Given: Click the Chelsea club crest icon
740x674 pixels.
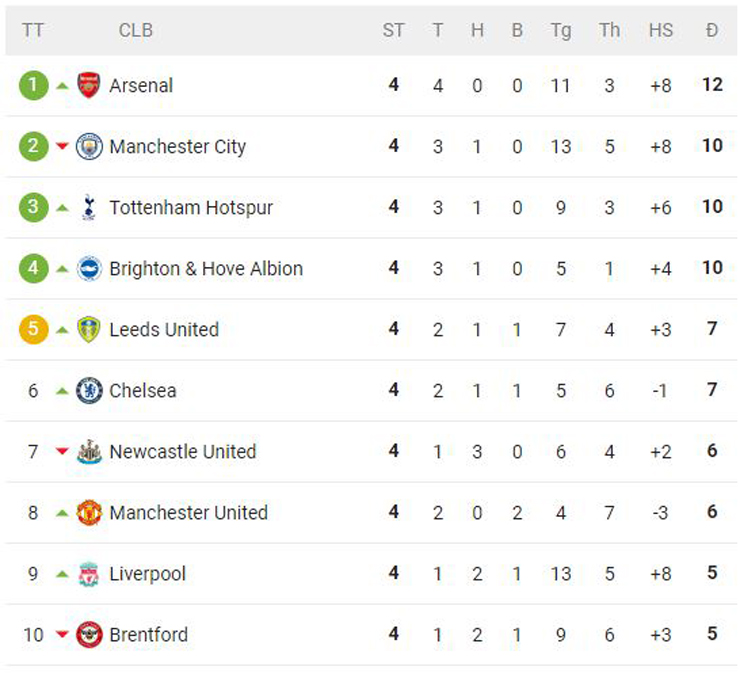Looking at the screenshot, I should (x=89, y=390).
